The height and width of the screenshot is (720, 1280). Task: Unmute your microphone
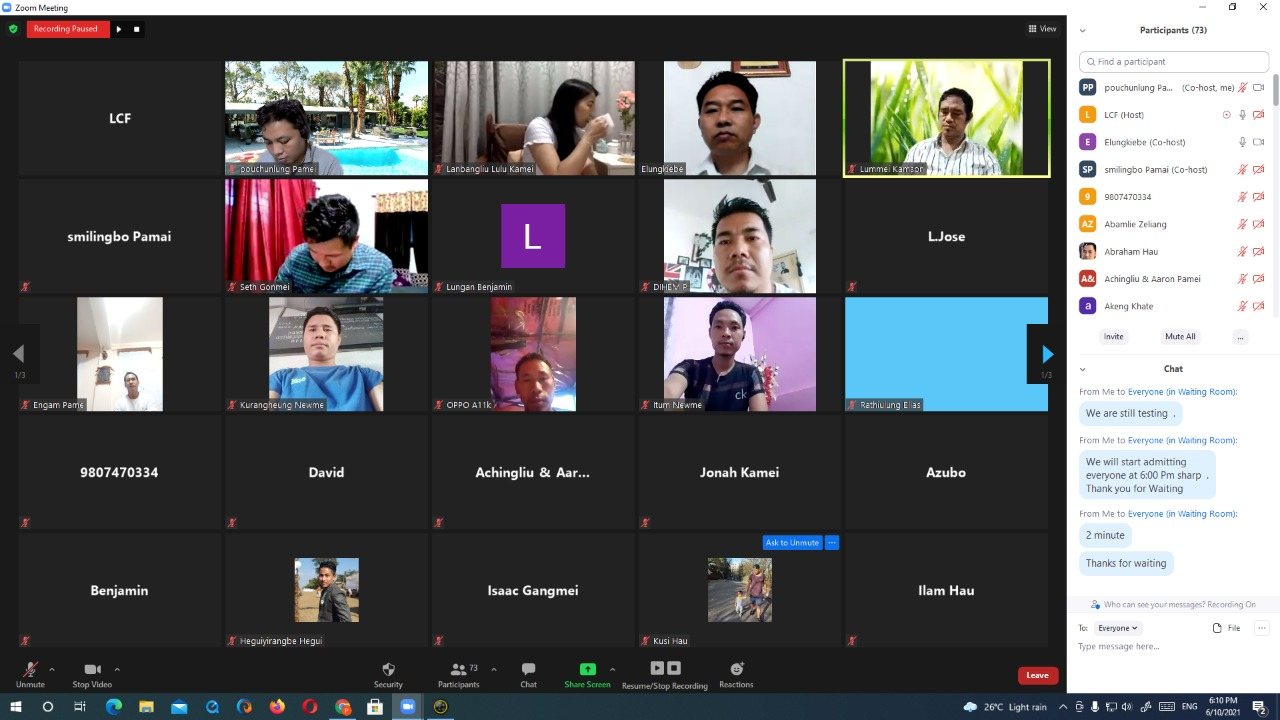[30, 670]
